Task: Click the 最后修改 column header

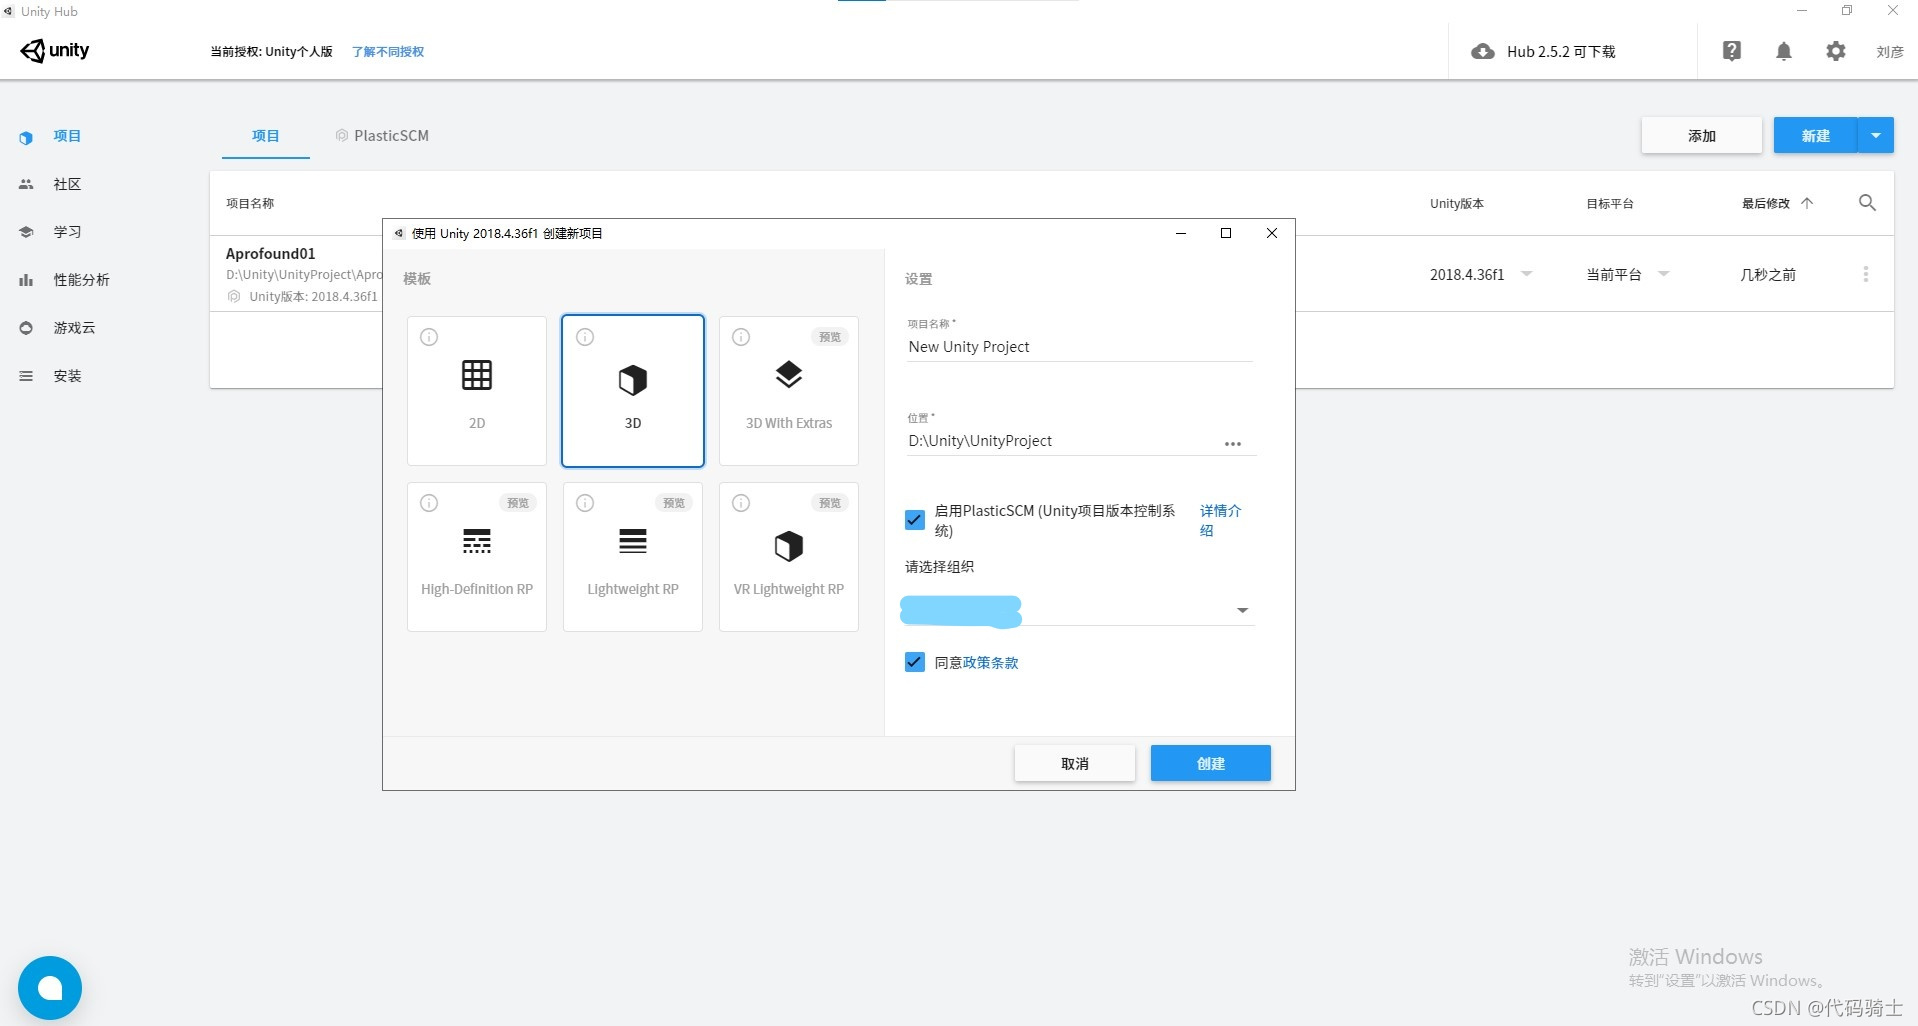Action: pyautogui.click(x=1766, y=203)
